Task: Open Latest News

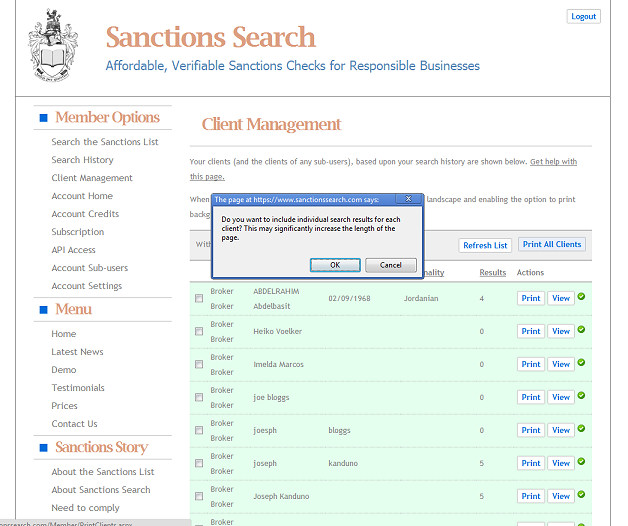Action: [77, 352]
